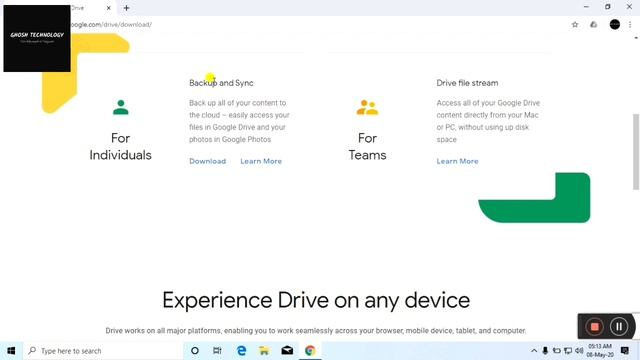Open the volume control tray icon

(x=579, y=351)
